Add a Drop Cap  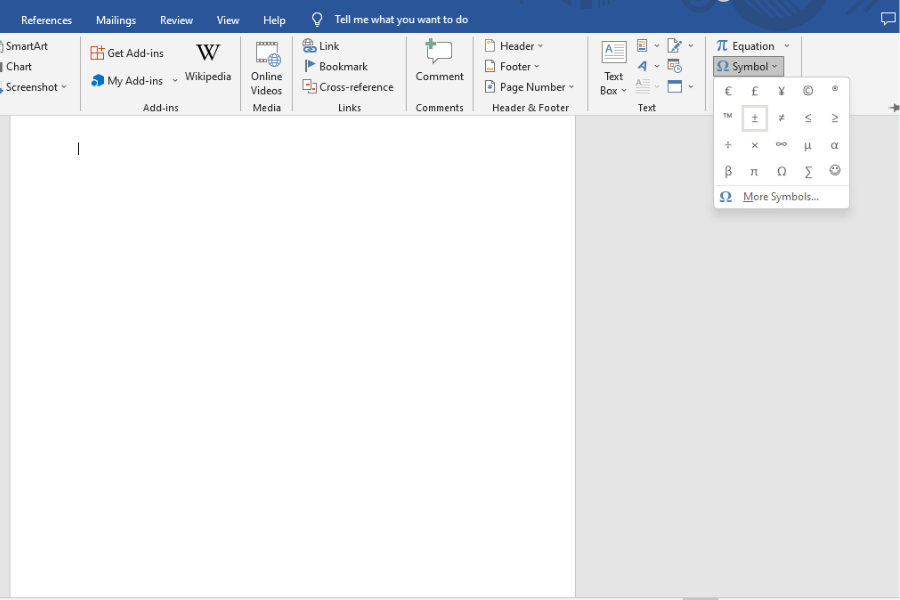tap(642, 87)
